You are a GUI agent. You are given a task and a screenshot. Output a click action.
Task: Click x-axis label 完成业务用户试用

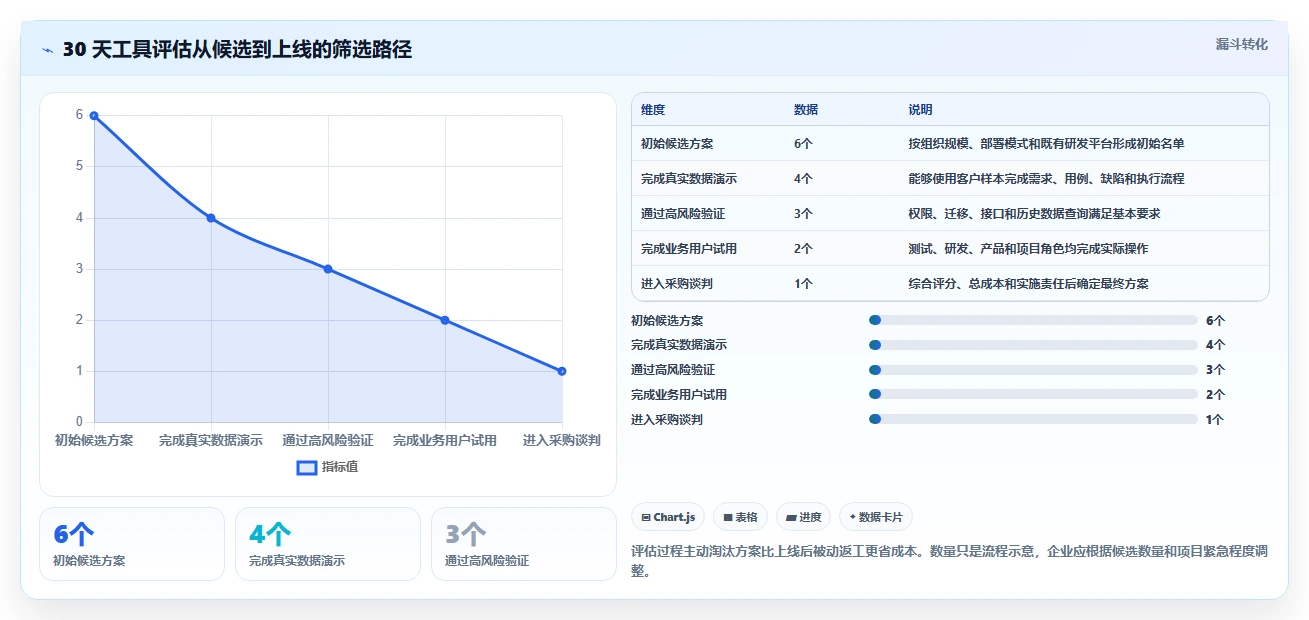point(445,440)
